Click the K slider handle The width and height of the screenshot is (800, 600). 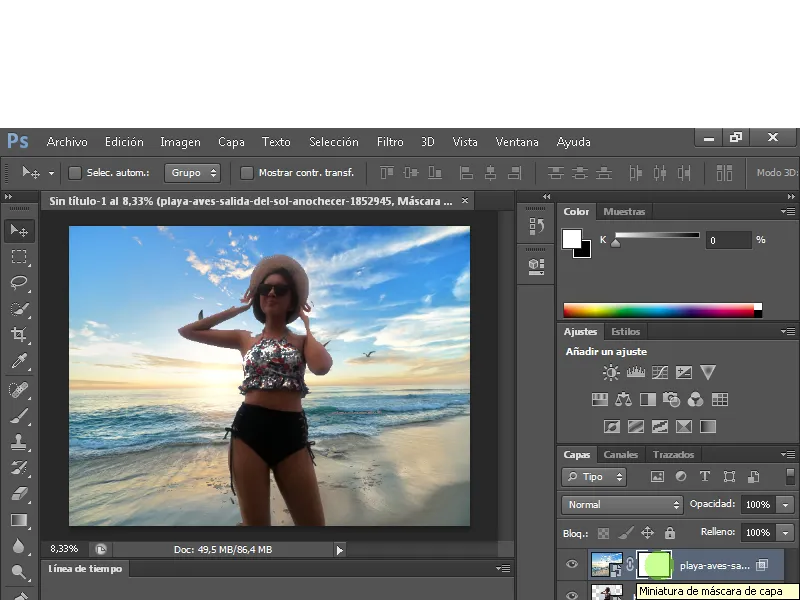point(616,243)
